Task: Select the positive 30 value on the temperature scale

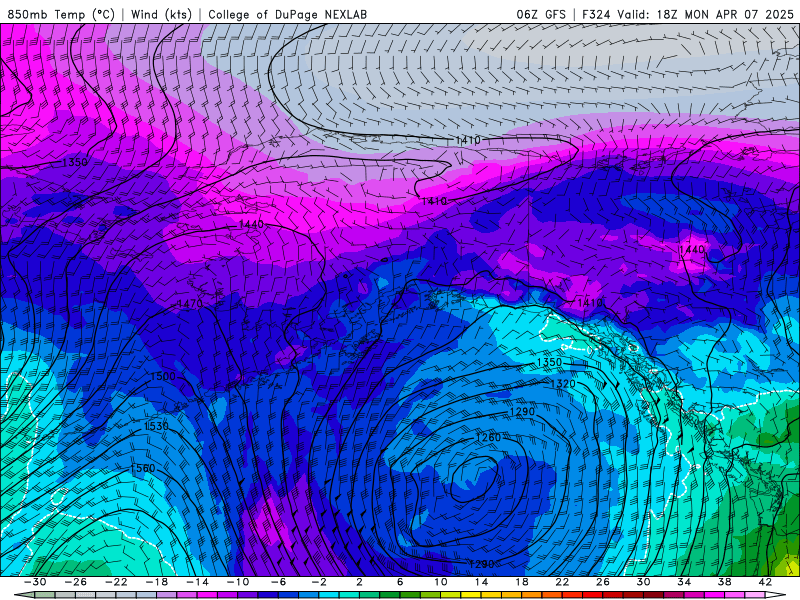Action: pos(643,582)
